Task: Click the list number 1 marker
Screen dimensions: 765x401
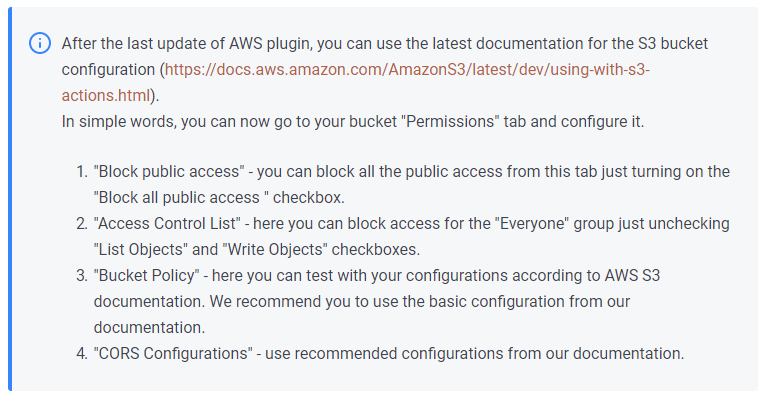Action: (82, 172)
